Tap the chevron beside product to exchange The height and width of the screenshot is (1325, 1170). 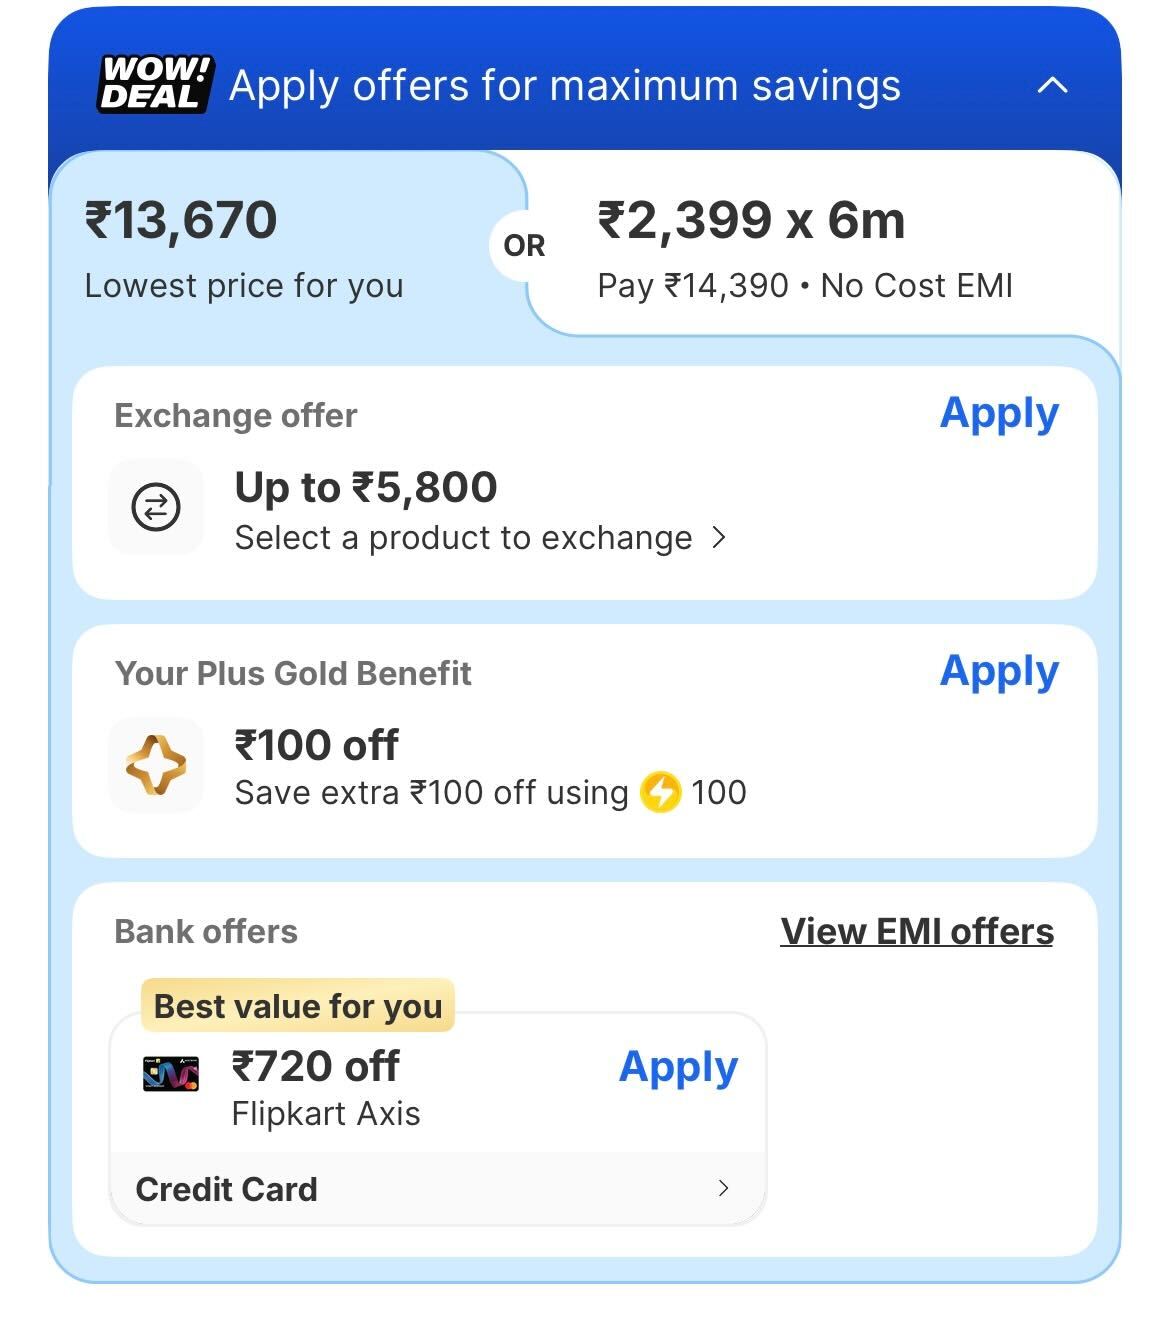[719, 538]
